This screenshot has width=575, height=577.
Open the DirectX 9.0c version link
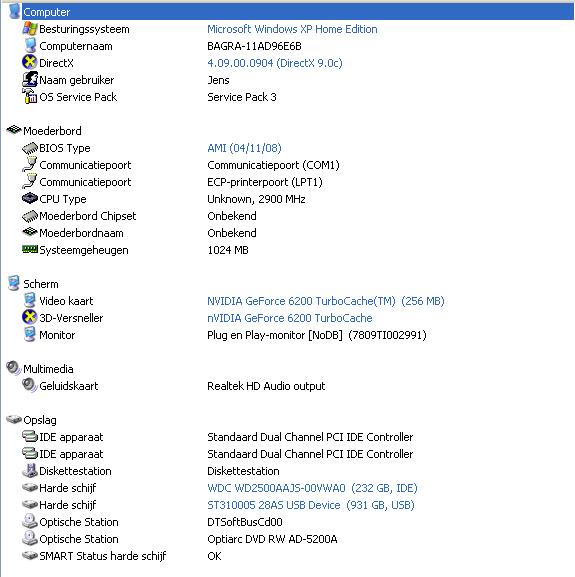click(275, 63)
